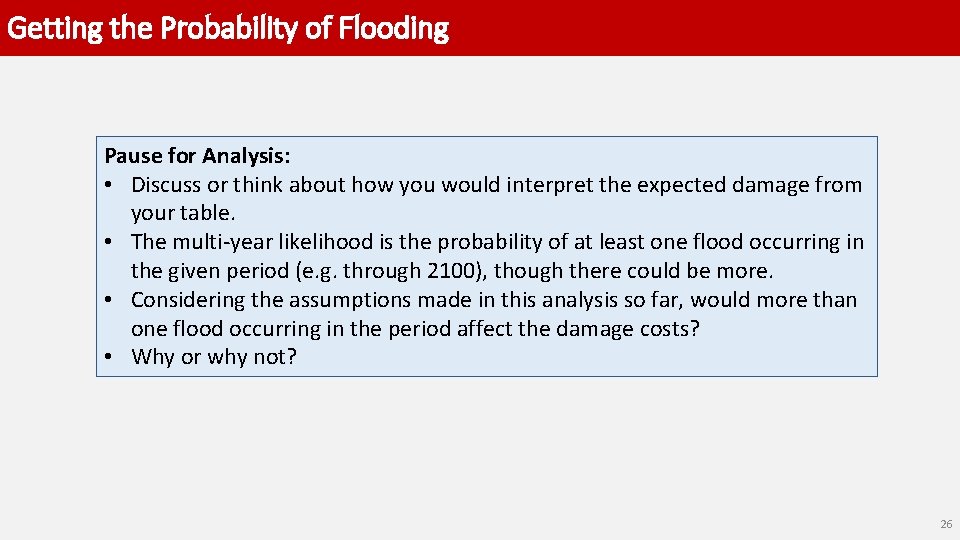
Task: Click the empty grey area below the text box
Action: 480,450
